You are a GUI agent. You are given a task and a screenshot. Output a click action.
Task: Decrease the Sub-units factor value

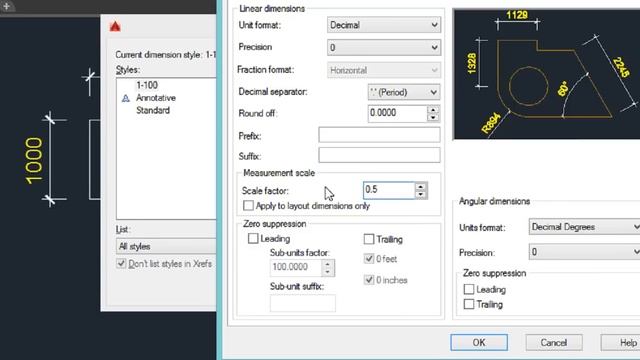pos(328,272)
